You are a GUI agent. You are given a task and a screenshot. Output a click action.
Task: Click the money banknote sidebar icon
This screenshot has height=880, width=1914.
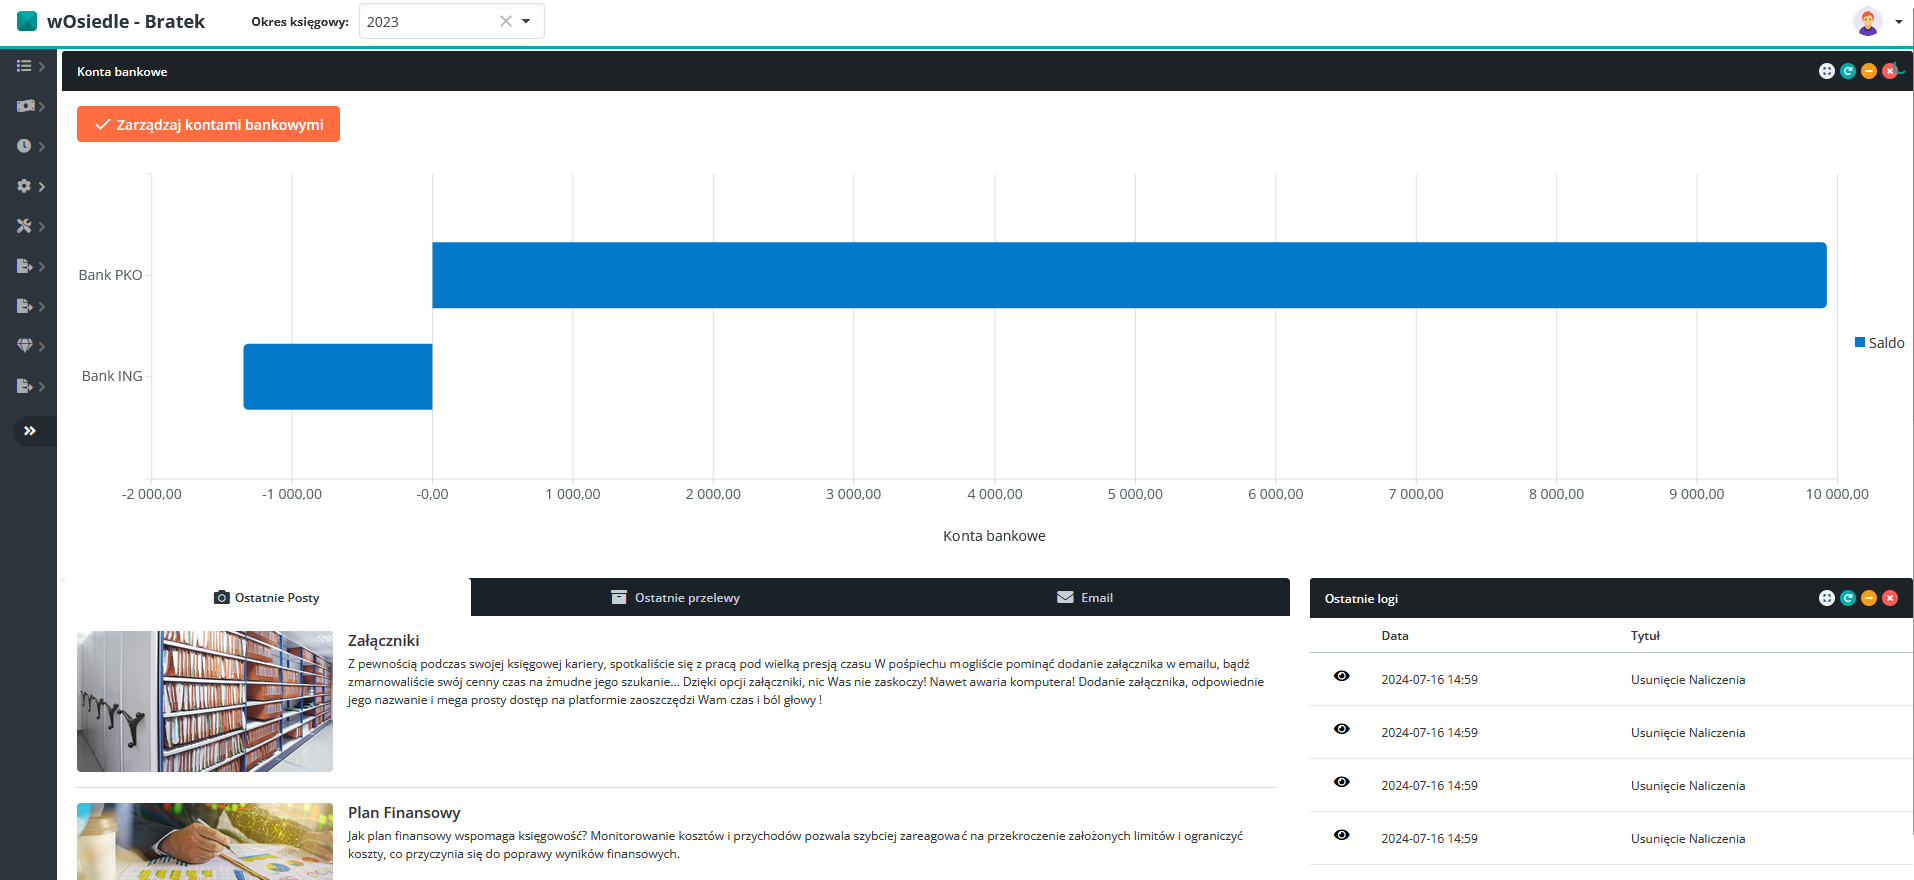(x=25, y=106)
